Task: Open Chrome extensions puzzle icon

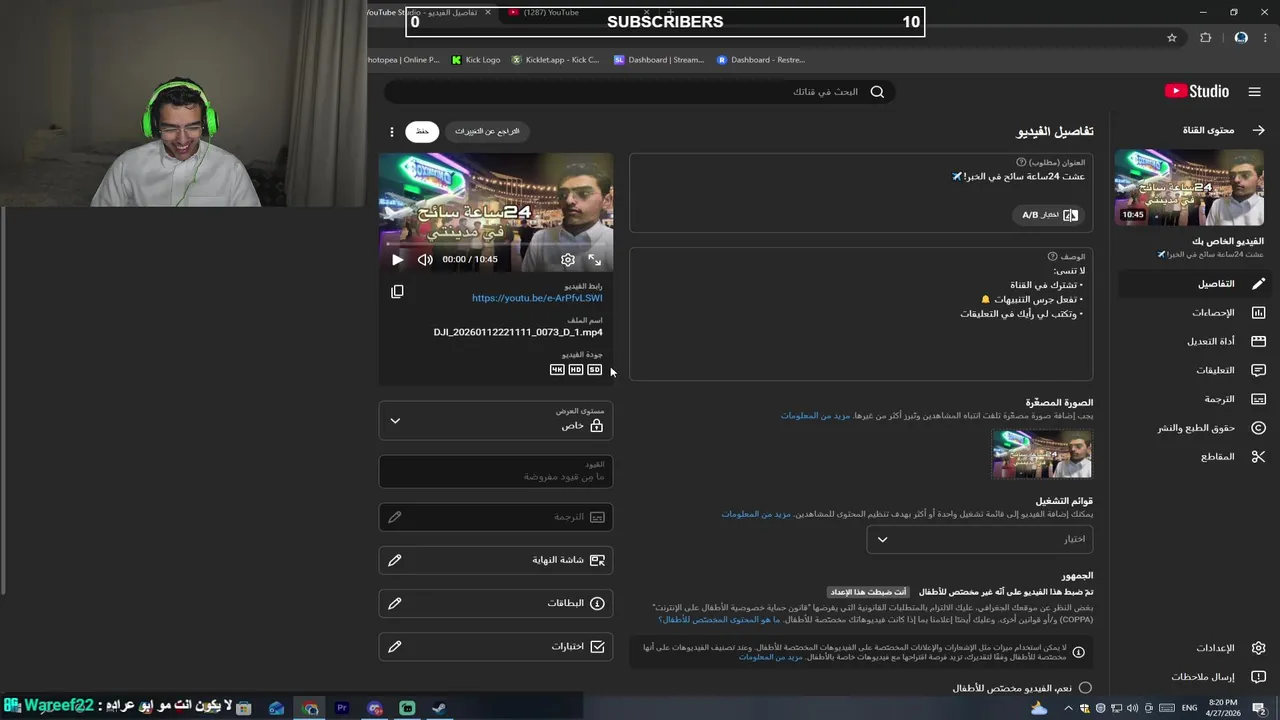Action: (x=1205, y=38)
